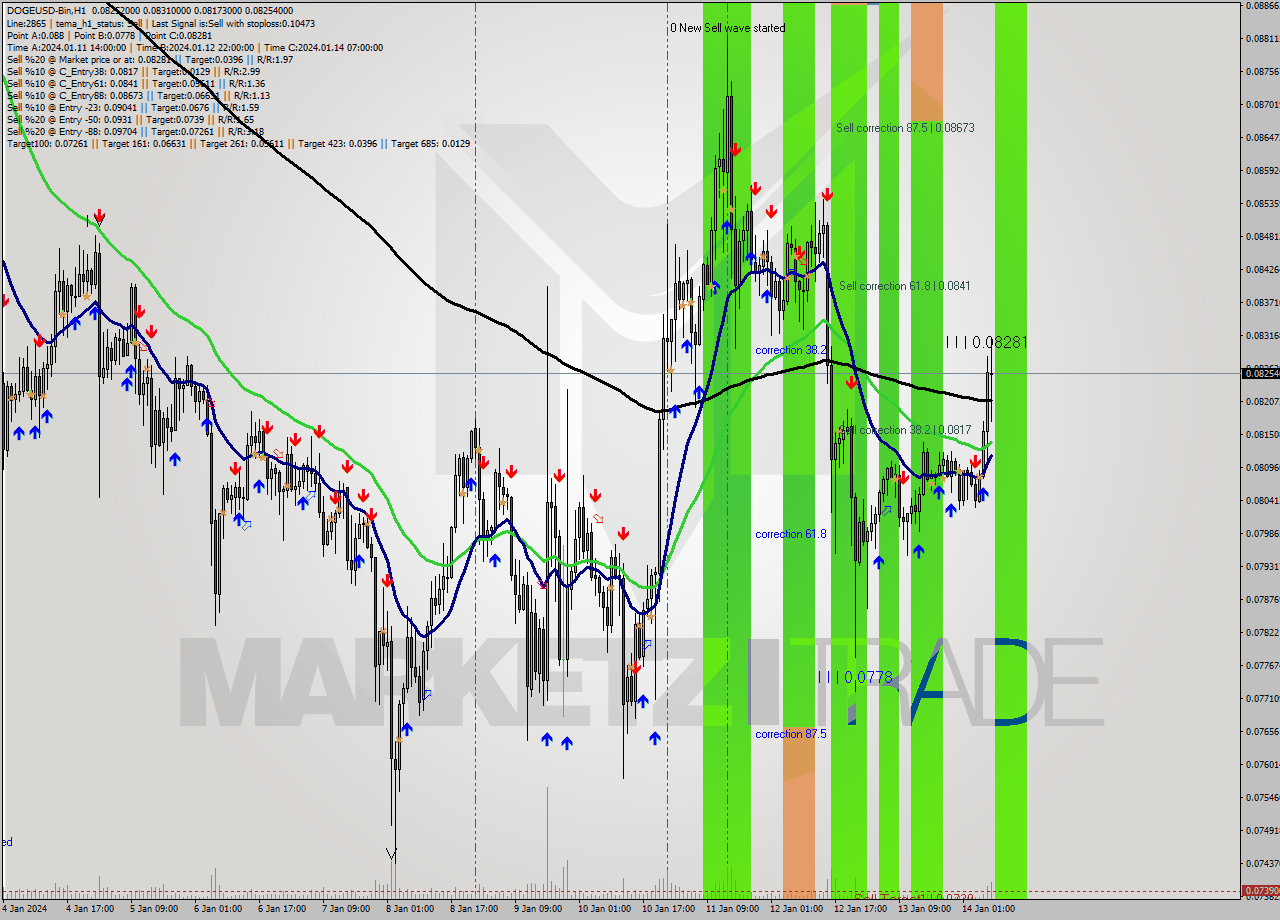Screen dimensions: 1280x920
Task: Click the '0 New Sell wave started' label
Action: (727, 28)
